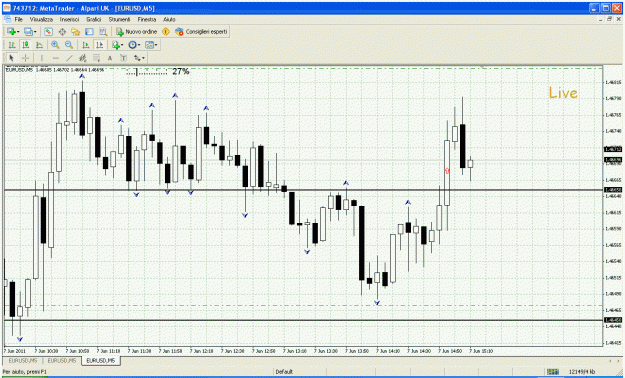Select the crosshair tool
Image resolution: width=625 pixels, height=378 pixels.
(x=25, y=58)
